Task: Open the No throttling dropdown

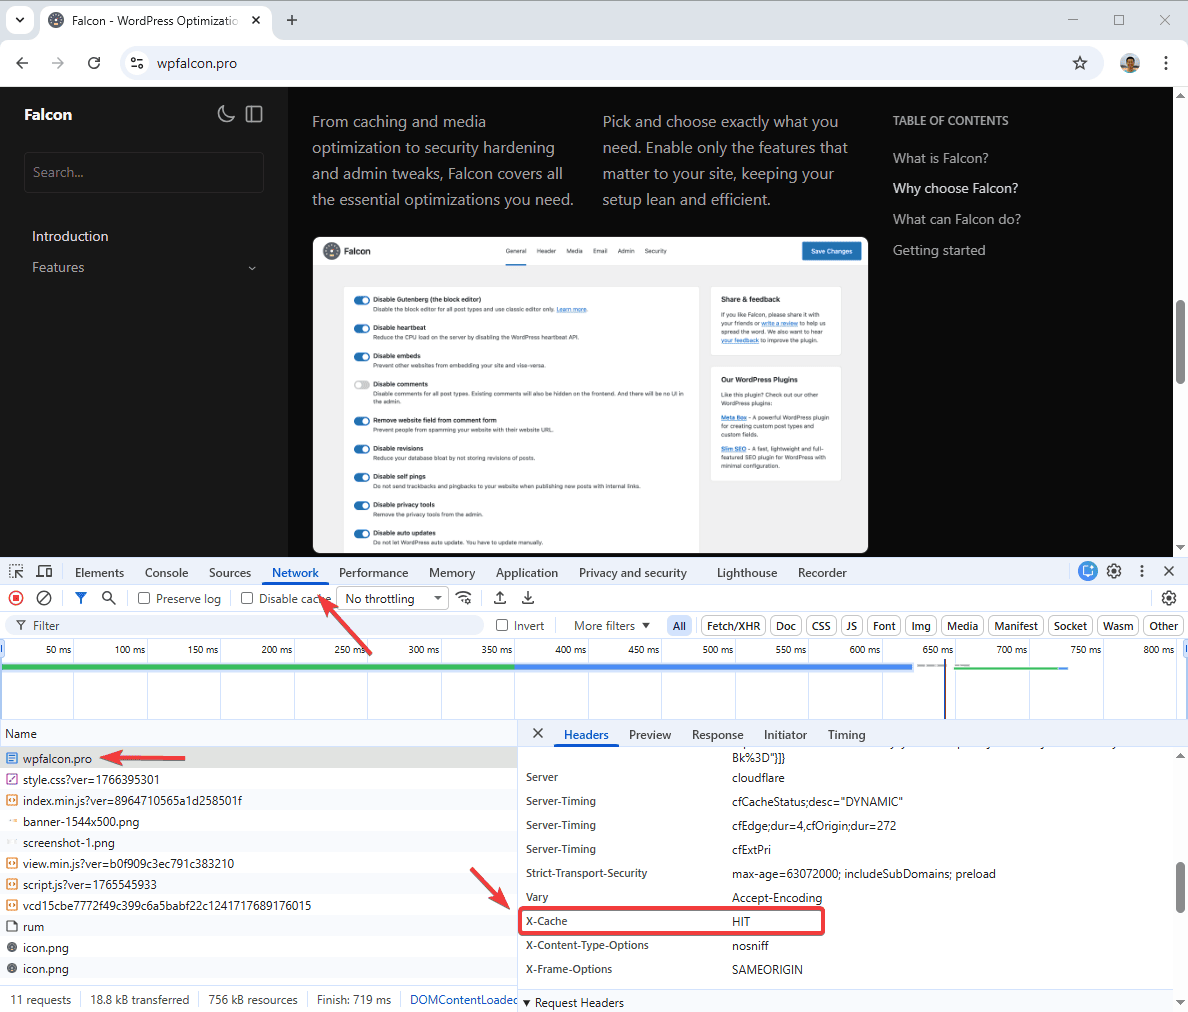Action: coord(391,597)
